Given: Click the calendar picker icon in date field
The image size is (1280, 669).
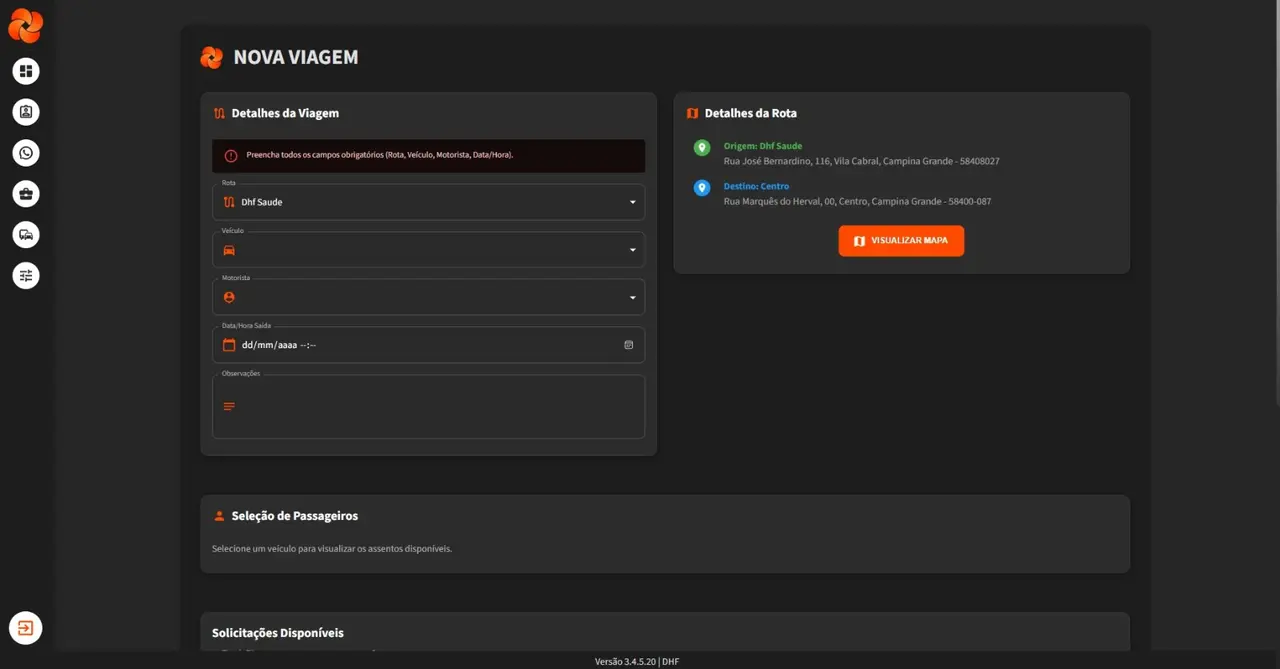Looking at the screenshot, I should coord(629,345).
